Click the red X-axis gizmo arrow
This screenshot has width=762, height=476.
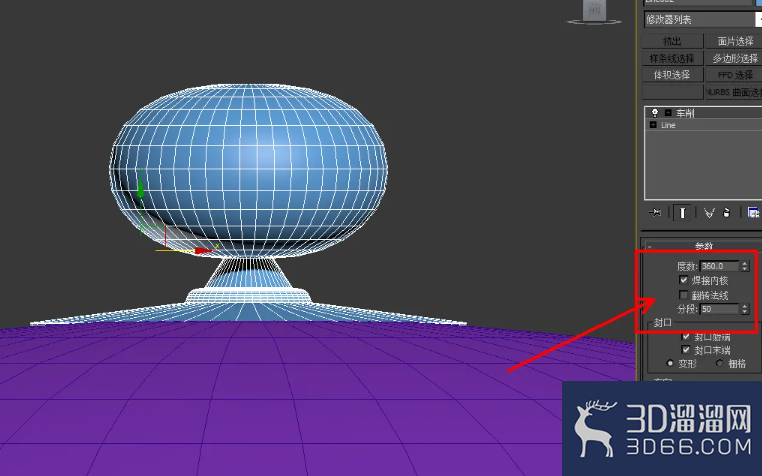pos(204,250)
